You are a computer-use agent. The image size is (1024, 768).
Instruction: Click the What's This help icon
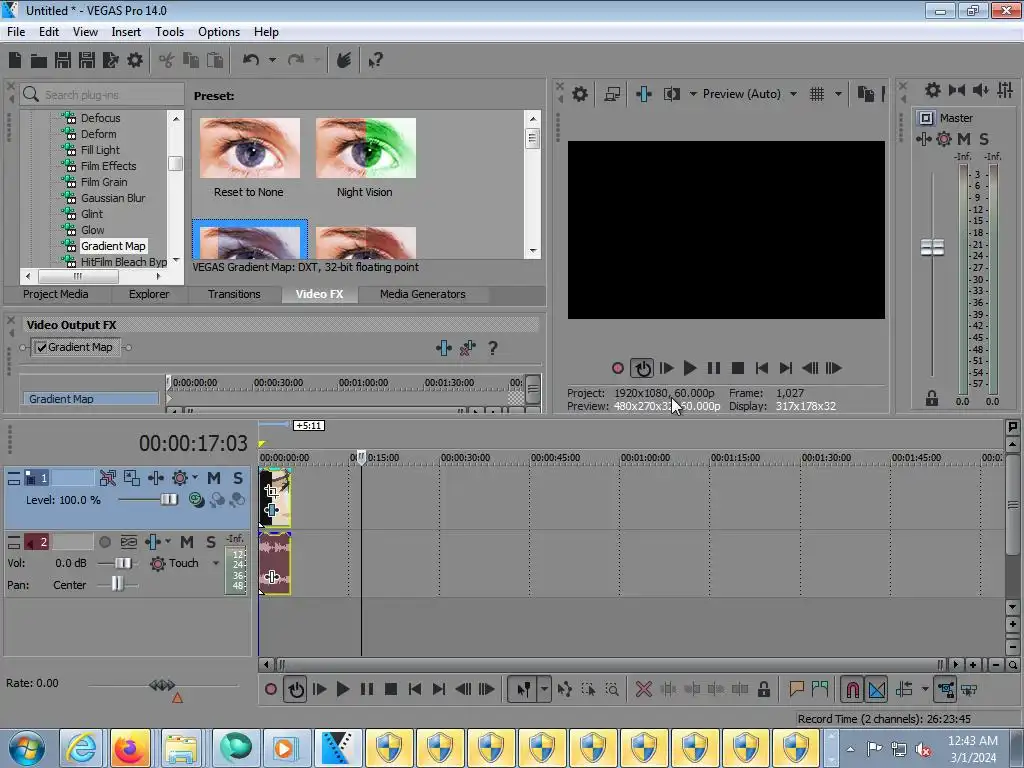tap(375, 61)
